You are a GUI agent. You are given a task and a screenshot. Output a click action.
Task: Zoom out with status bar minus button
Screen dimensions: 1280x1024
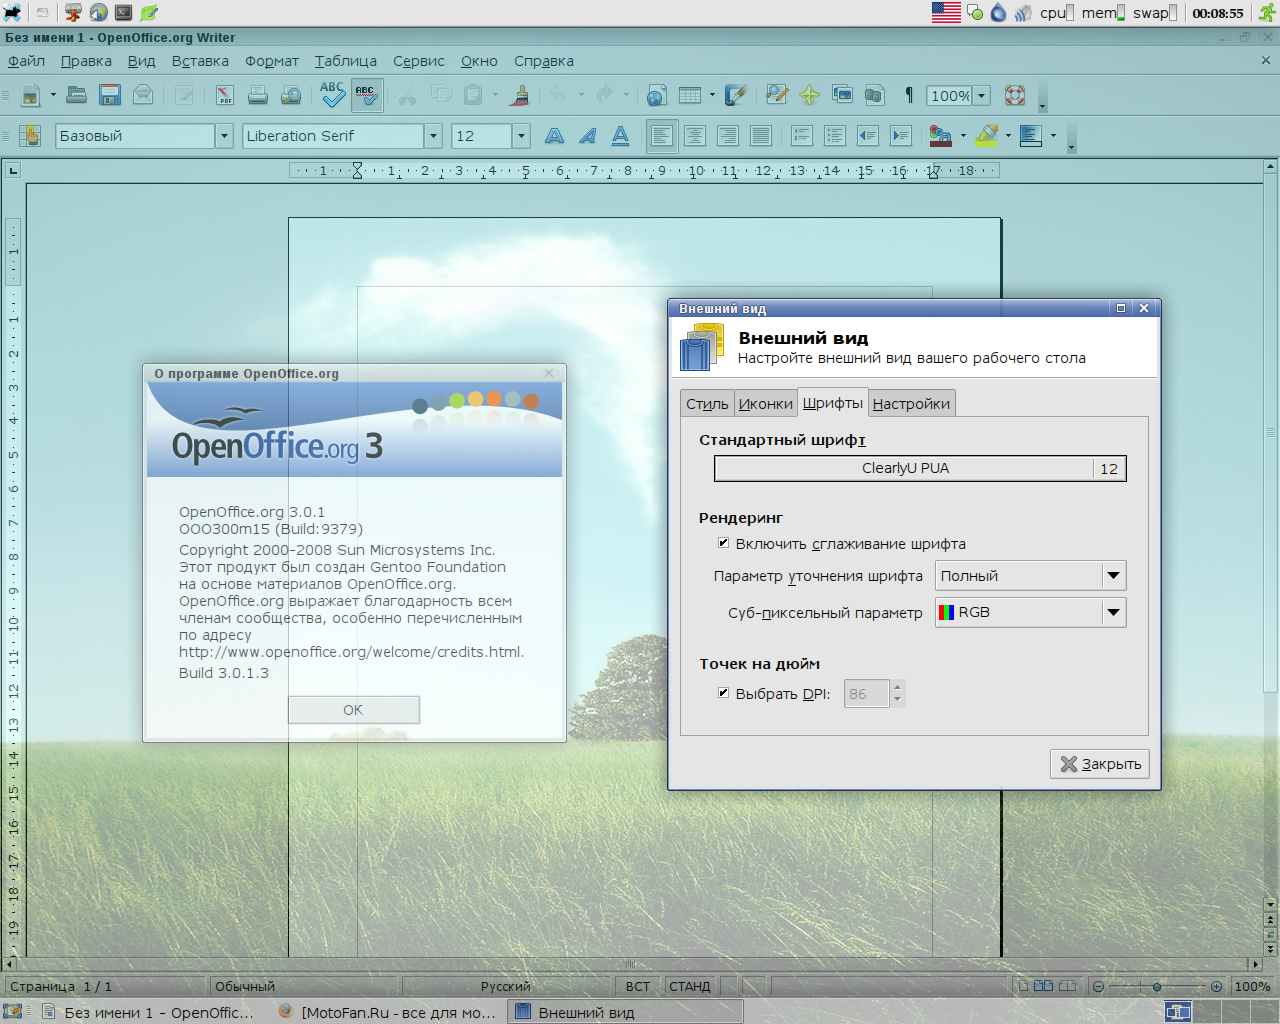(1098, 987)
